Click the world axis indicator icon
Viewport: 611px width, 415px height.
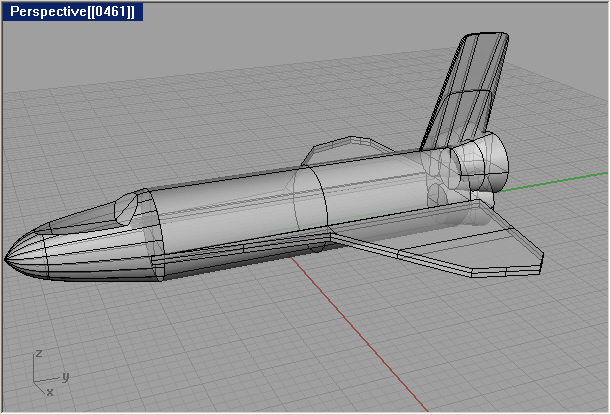(x=50, y=373)
